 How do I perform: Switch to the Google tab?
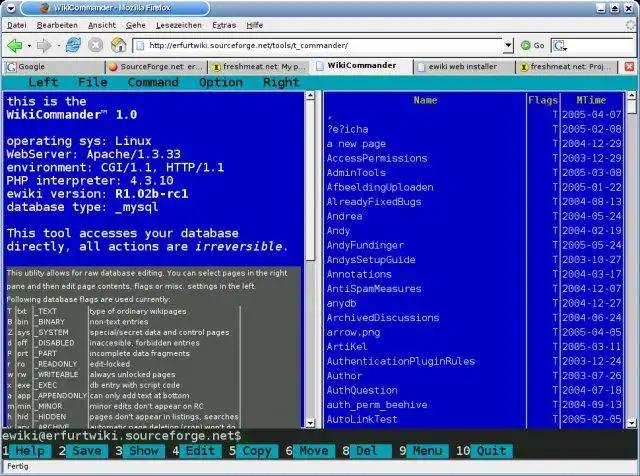point(53,67)
